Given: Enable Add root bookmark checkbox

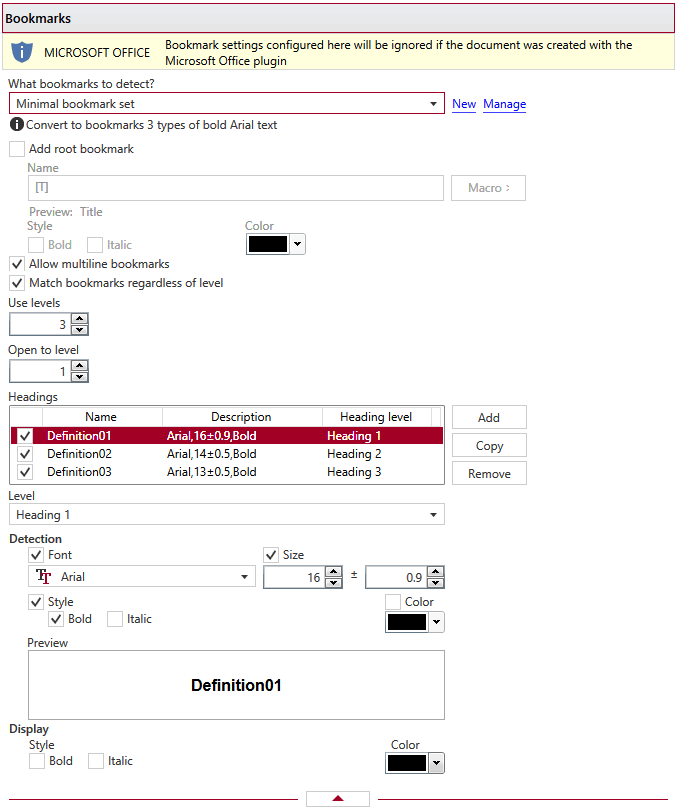Looking at the screenshot, I should pos(17,149).
